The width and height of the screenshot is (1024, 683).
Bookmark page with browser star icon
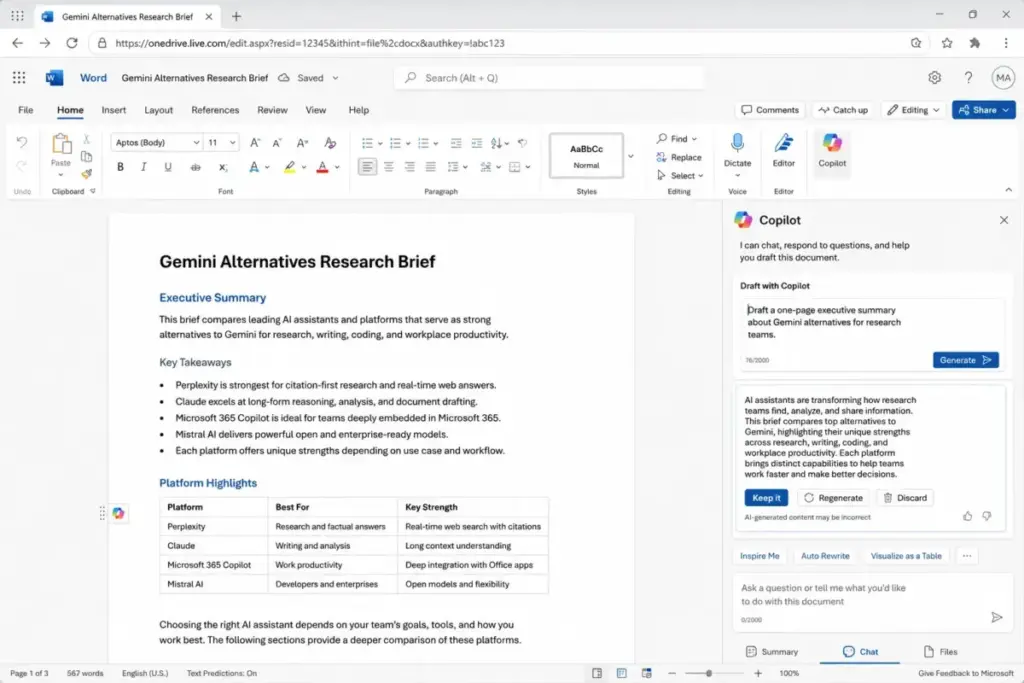(x=947, y=43)
